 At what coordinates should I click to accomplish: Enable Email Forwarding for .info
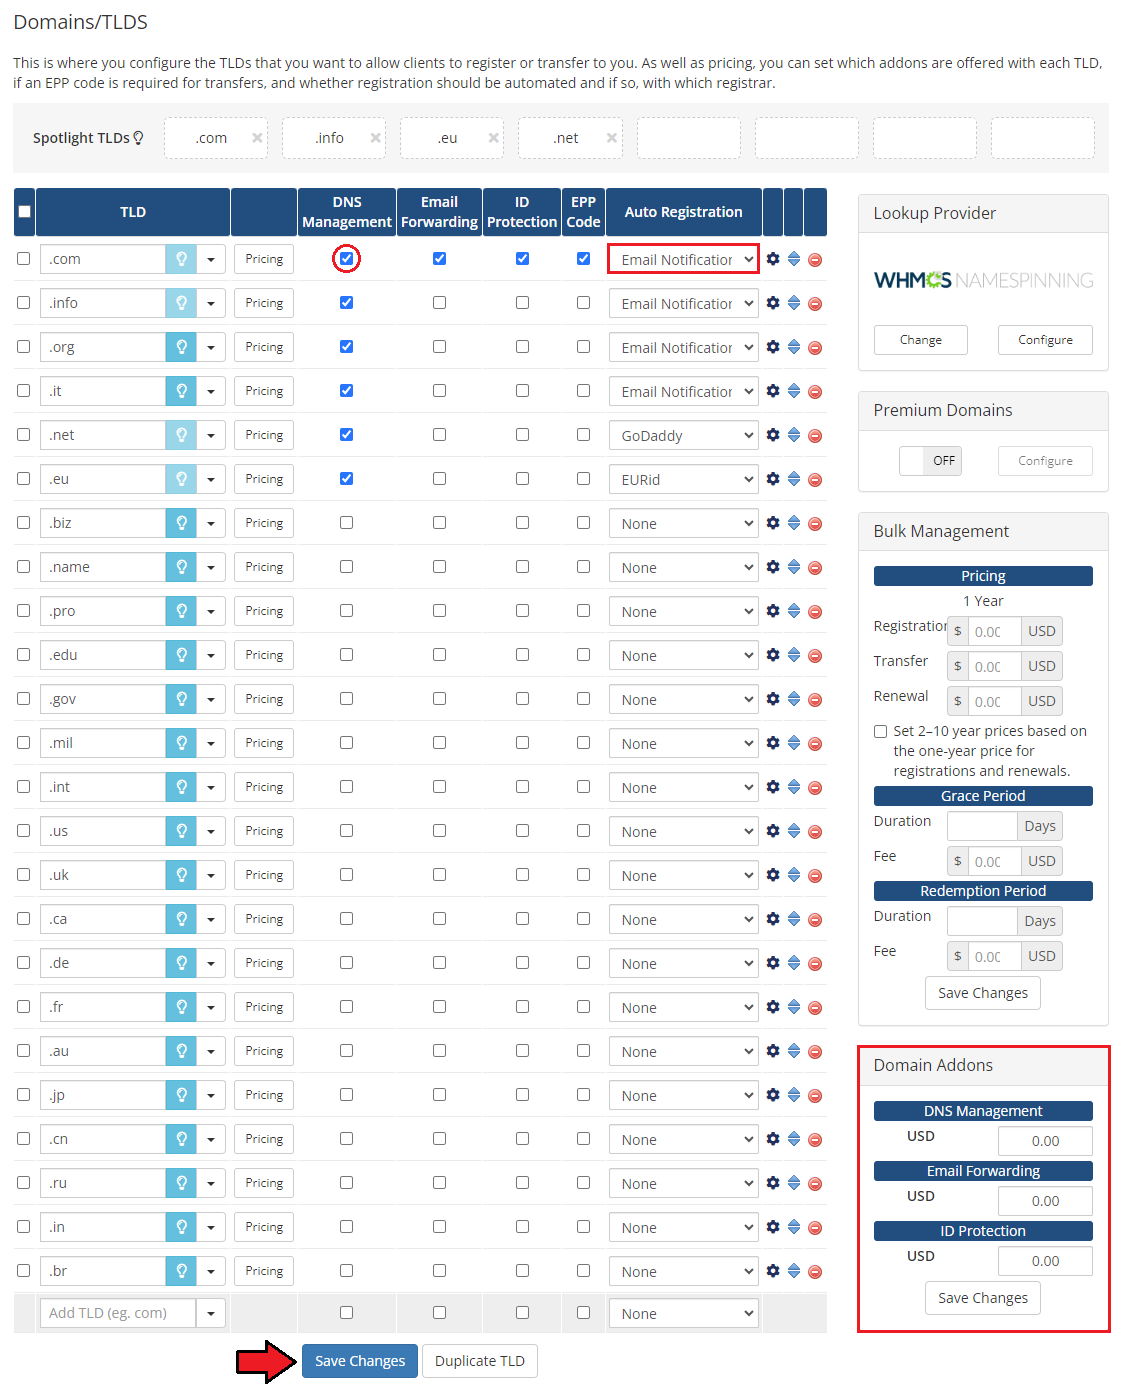point(439,303)
